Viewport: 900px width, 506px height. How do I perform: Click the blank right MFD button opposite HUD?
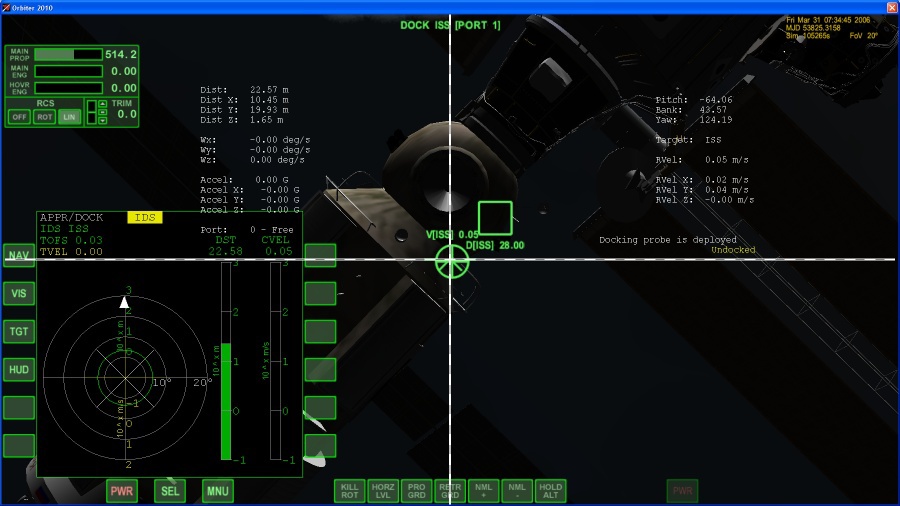pos(320,369)
